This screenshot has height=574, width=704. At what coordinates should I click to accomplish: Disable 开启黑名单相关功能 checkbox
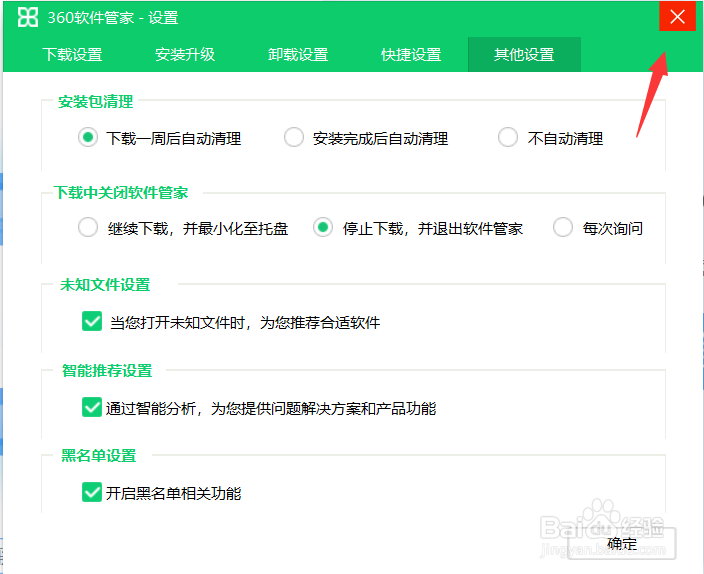coord(92,492)
